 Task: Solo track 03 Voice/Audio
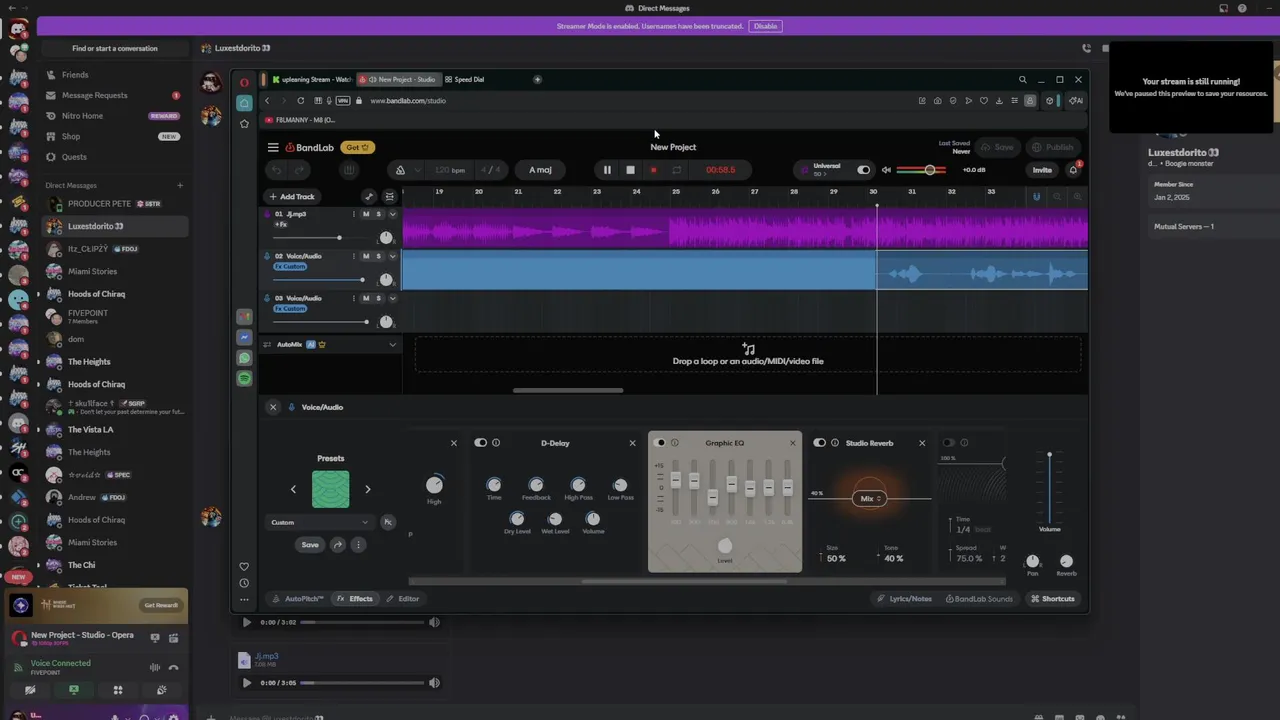[x=378, y=298]
